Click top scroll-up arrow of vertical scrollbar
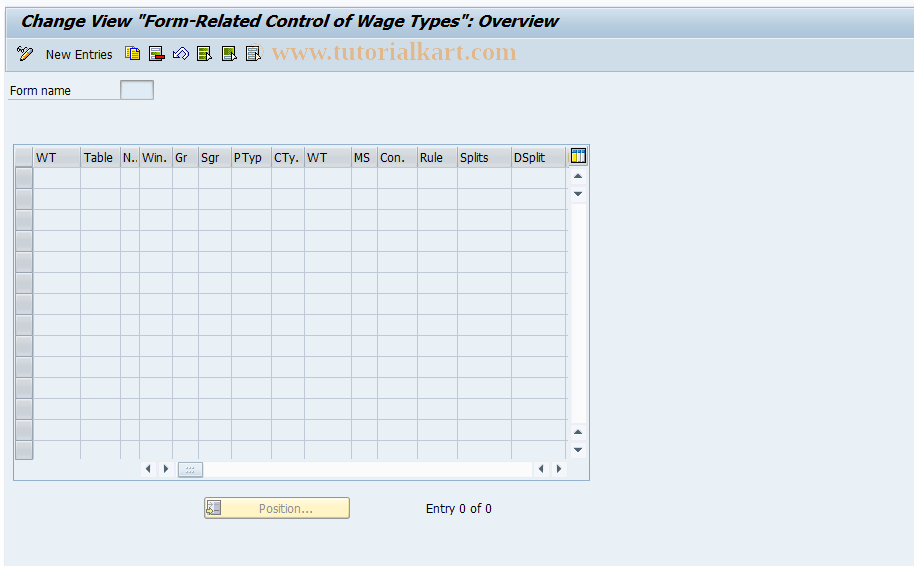Screen dimensions: 914x566 pyautogui.click(x=578, y=176)
